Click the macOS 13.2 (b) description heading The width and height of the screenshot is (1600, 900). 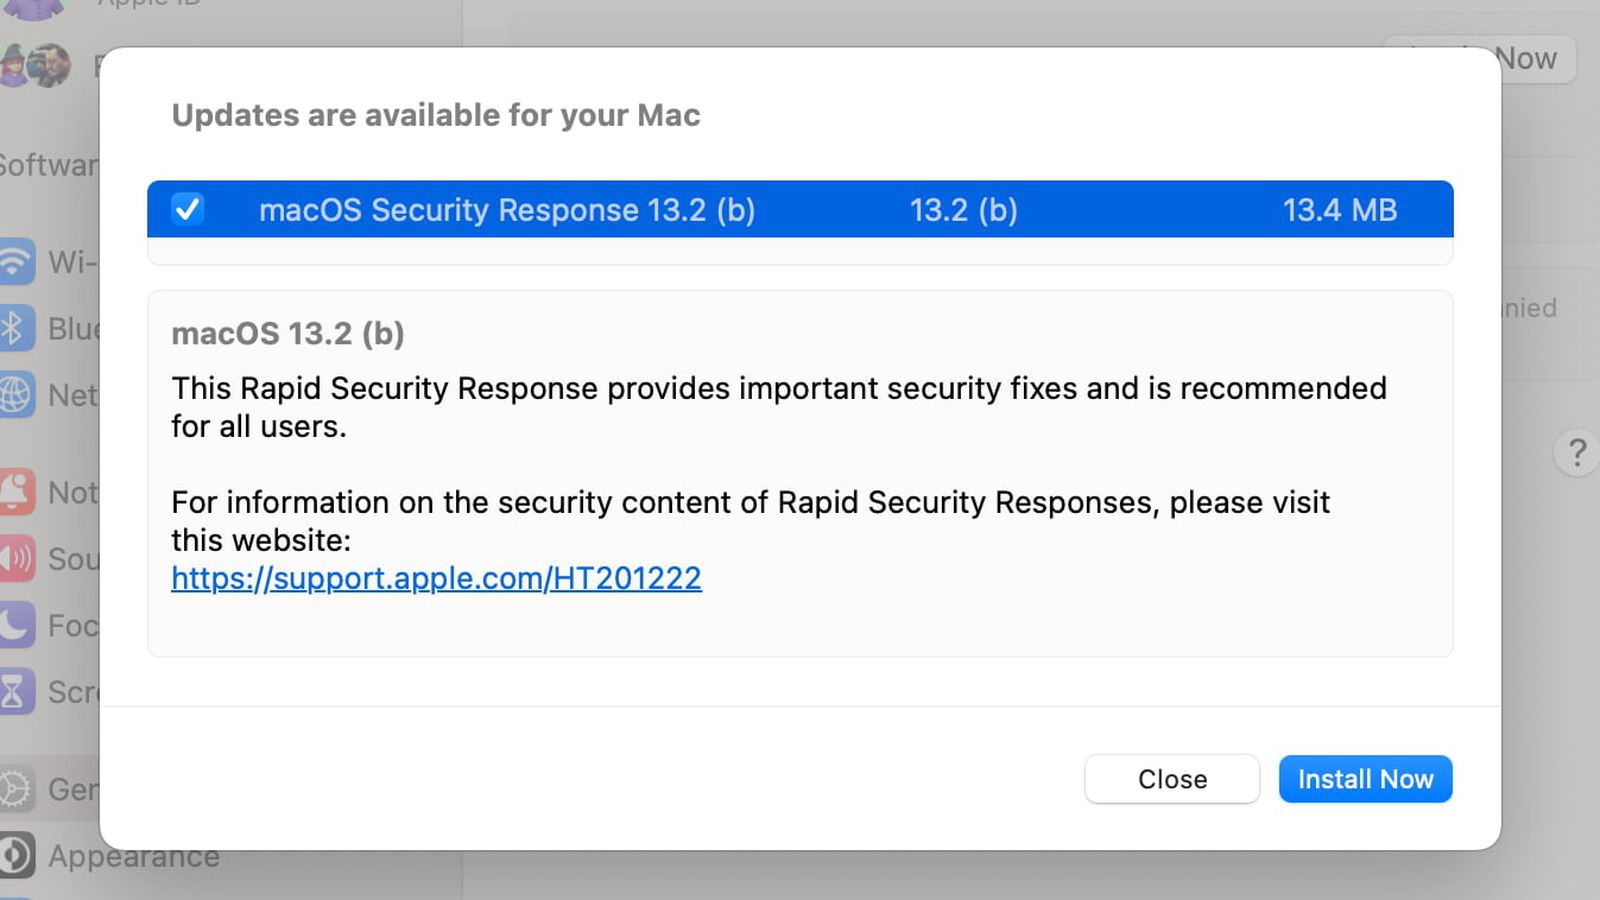pyautogui.click(x=288, y=333)
